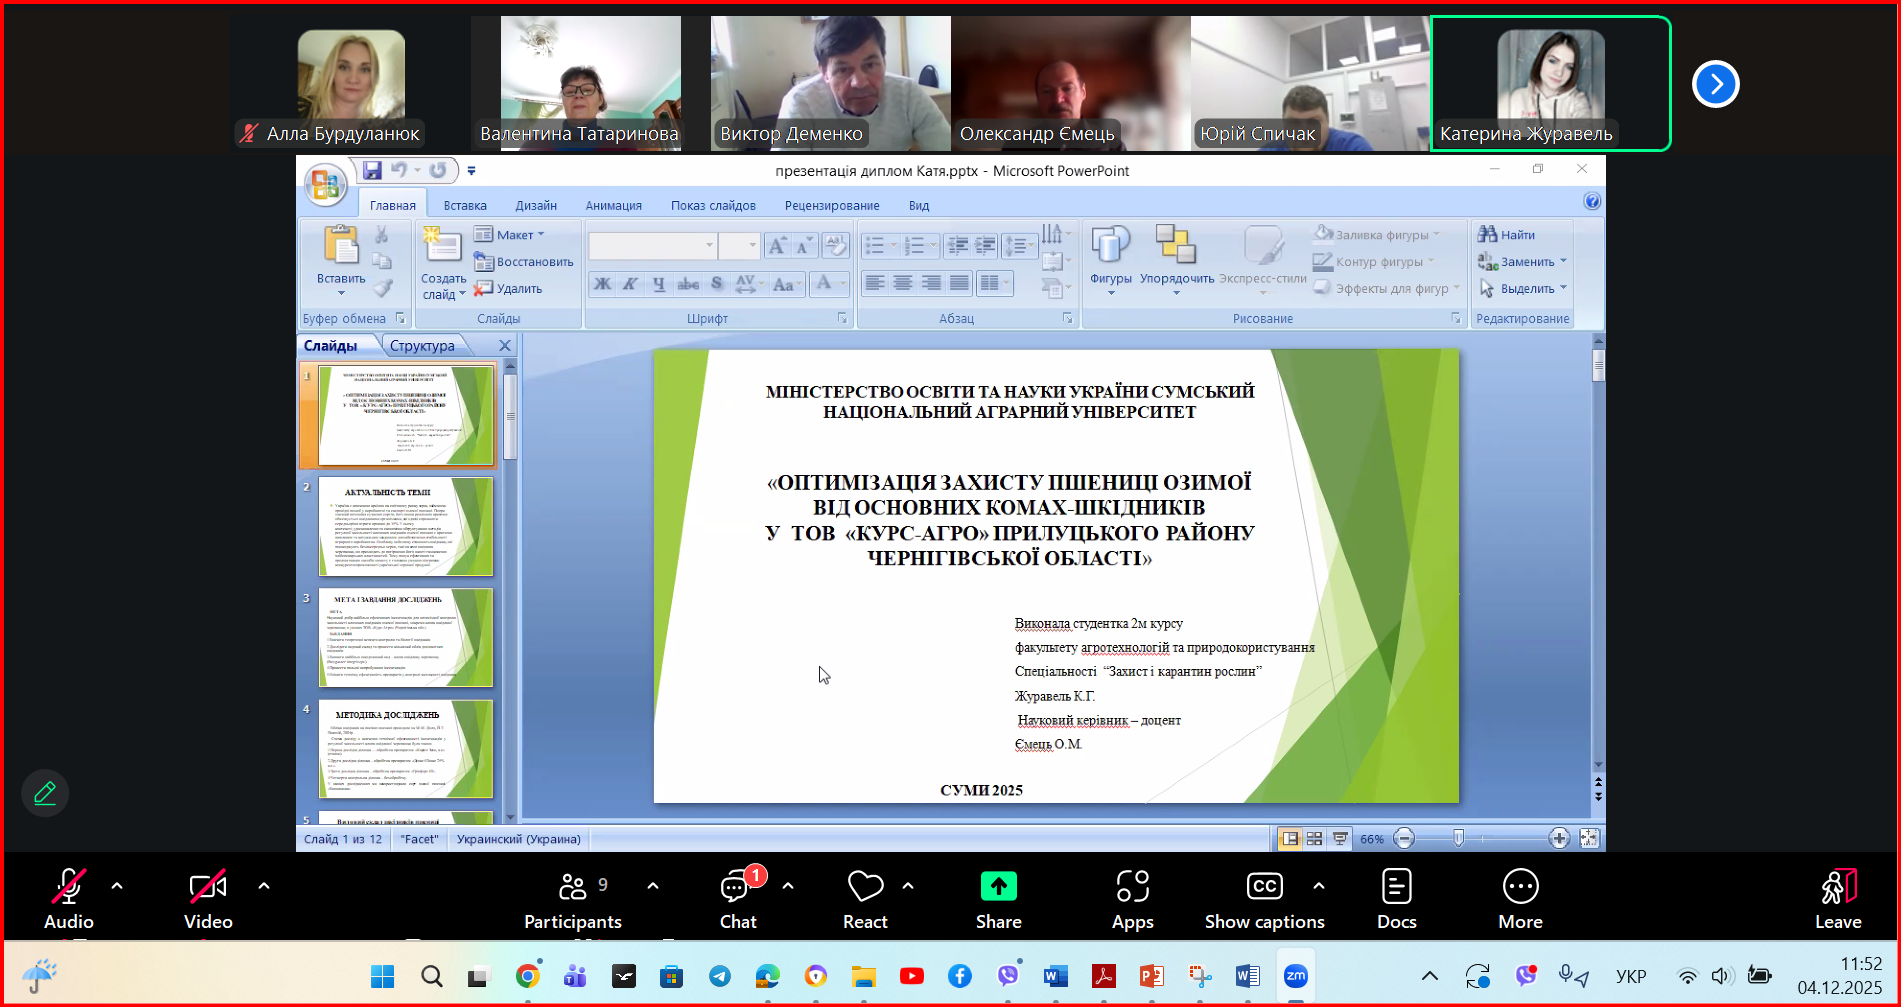Open Zoom Chat panel
The height and width of the screenshot is (1007, 1901).
point(738,887)
